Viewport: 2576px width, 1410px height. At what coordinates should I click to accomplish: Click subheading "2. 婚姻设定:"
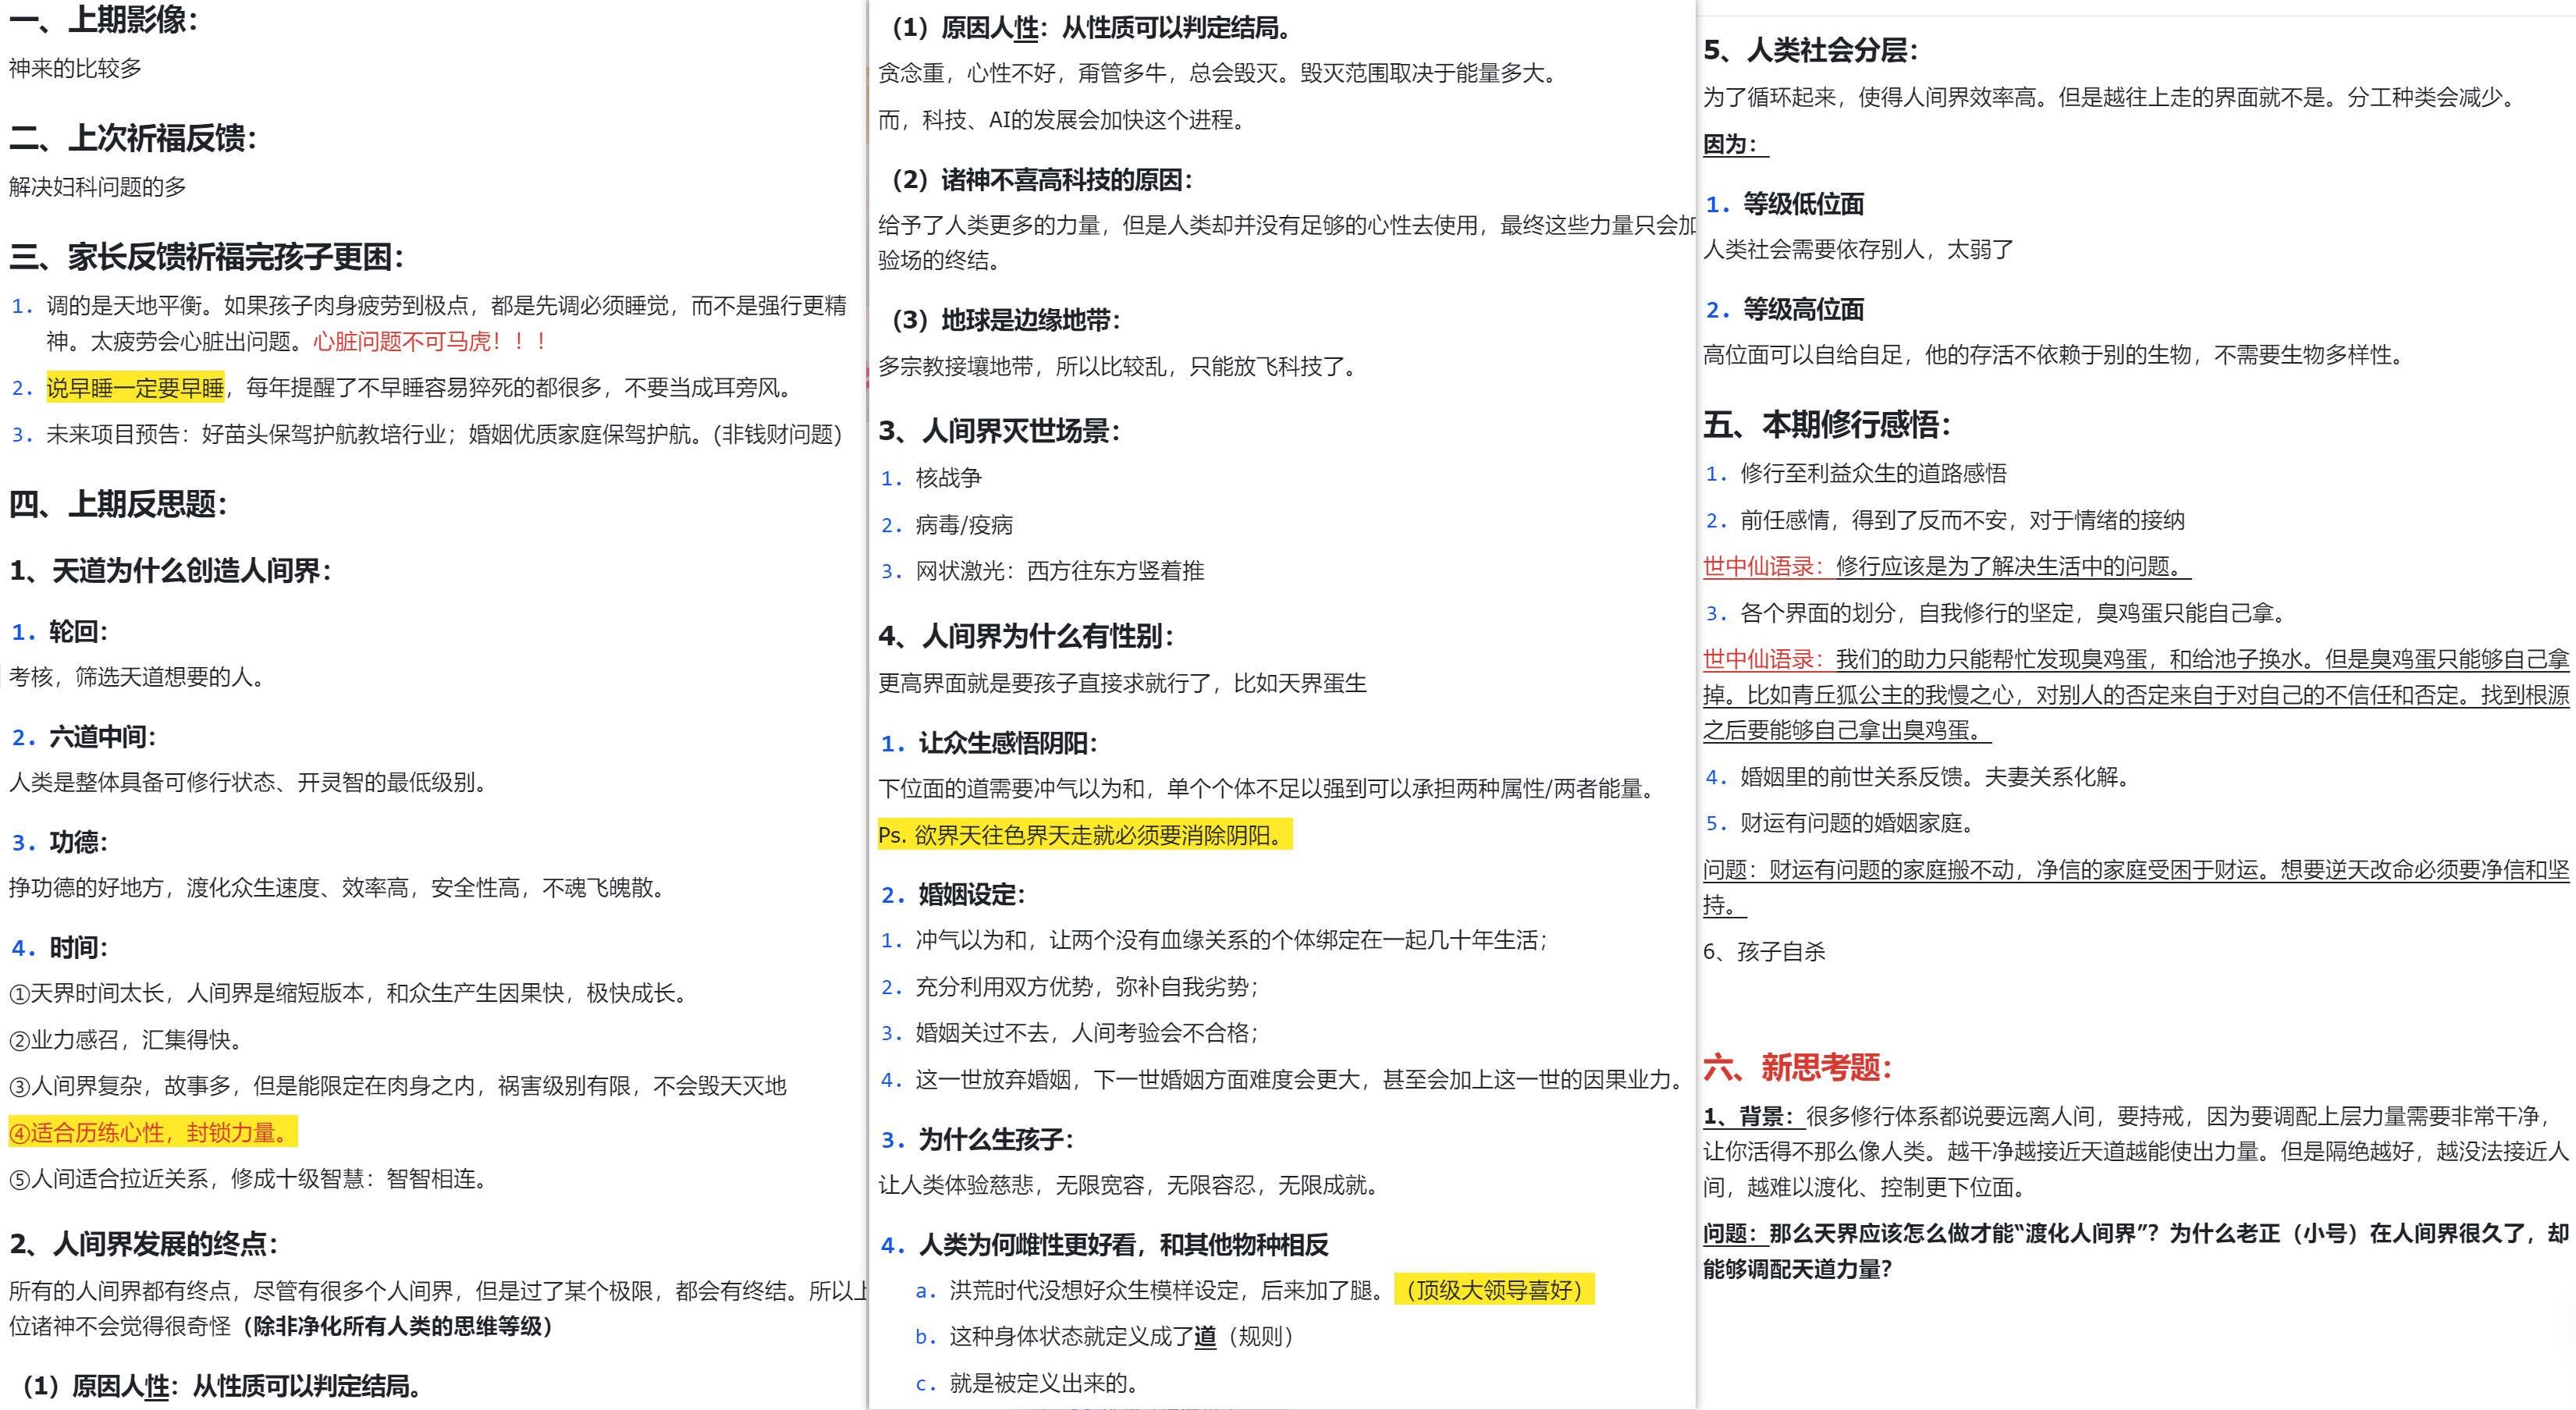point(953,894)
